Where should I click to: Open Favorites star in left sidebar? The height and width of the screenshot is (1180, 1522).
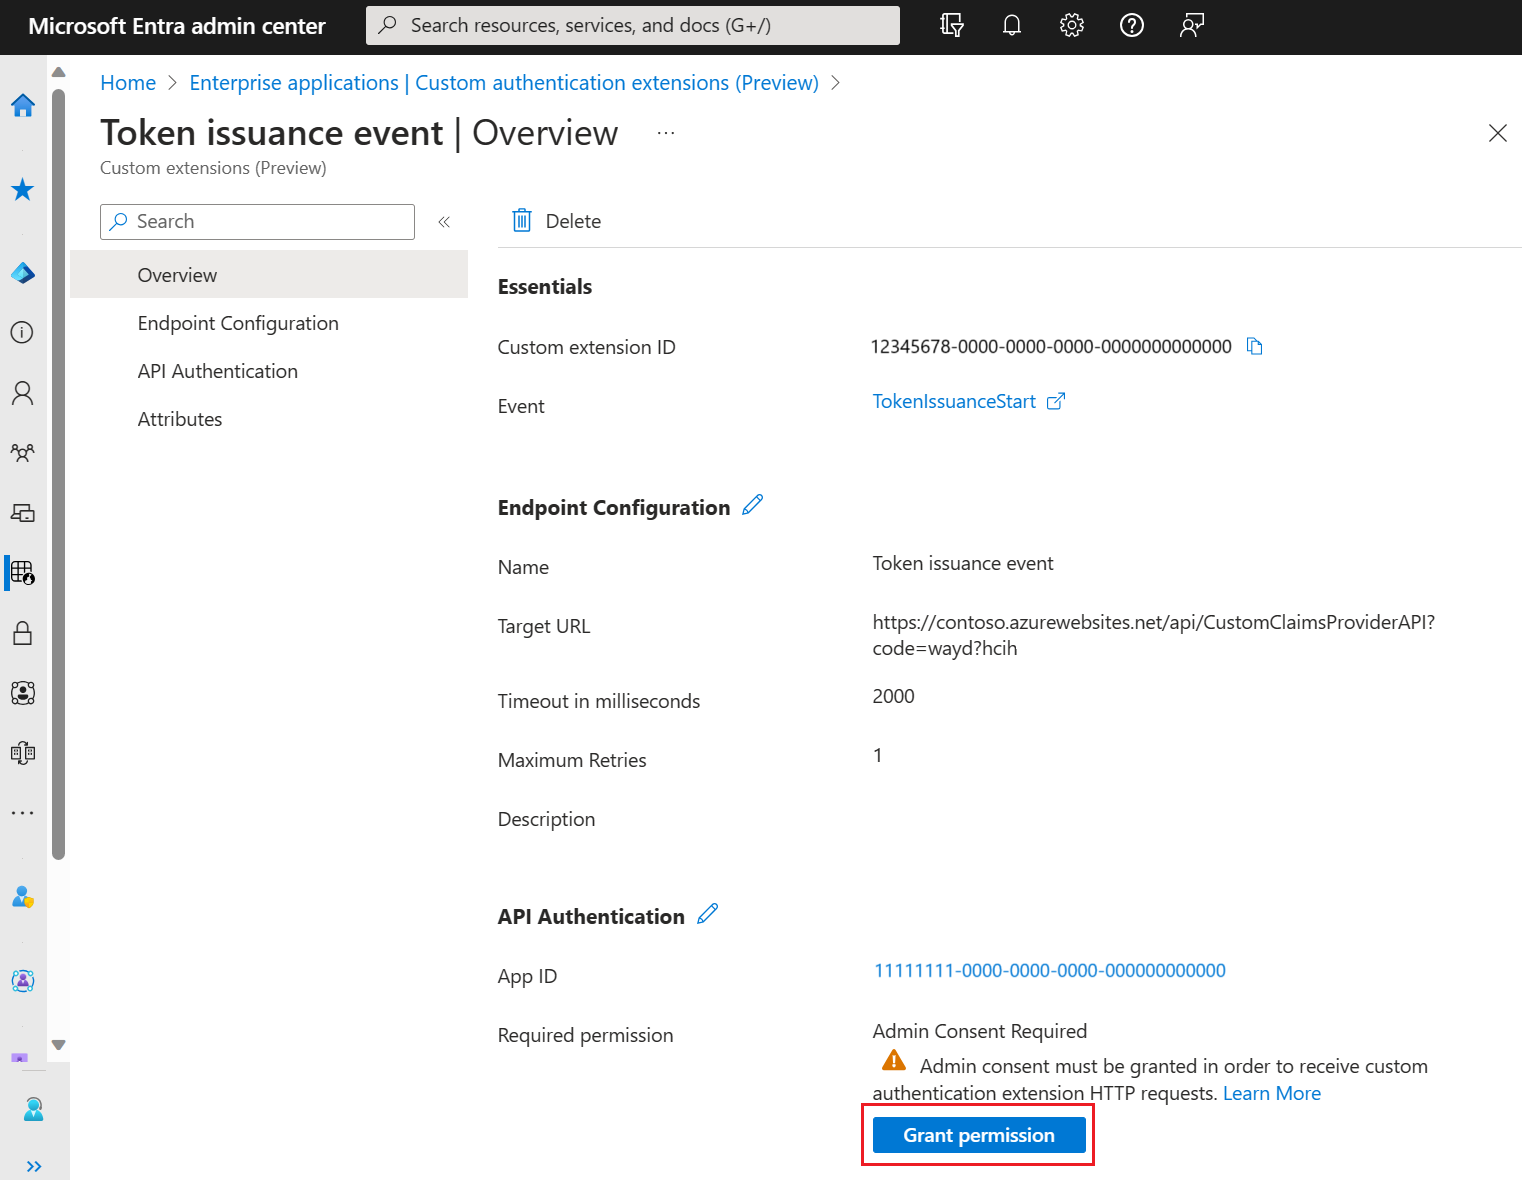pyautogui.click(x=23, y=190)
